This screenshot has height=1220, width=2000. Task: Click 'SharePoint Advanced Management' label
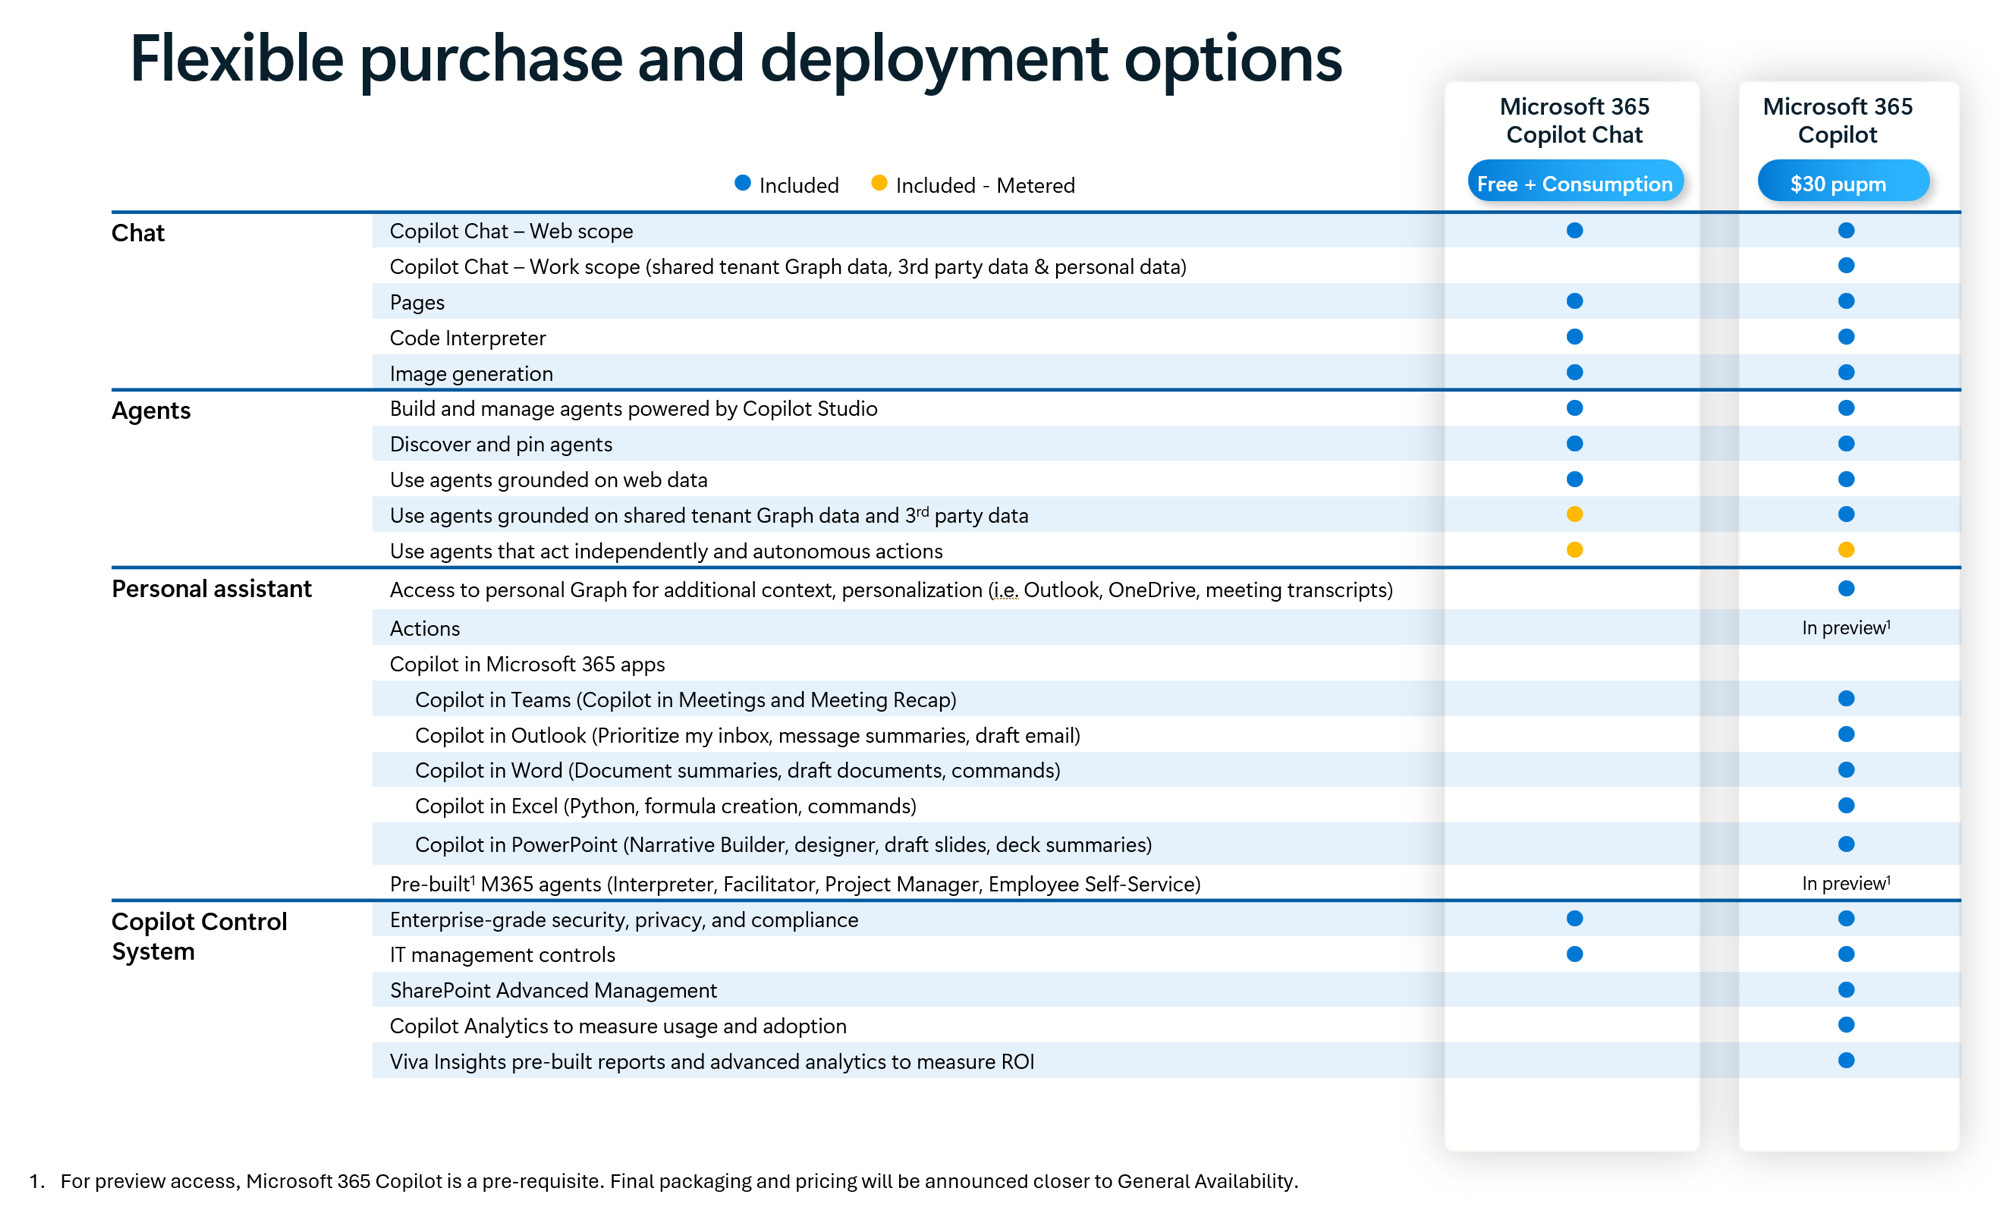(553, 991)
